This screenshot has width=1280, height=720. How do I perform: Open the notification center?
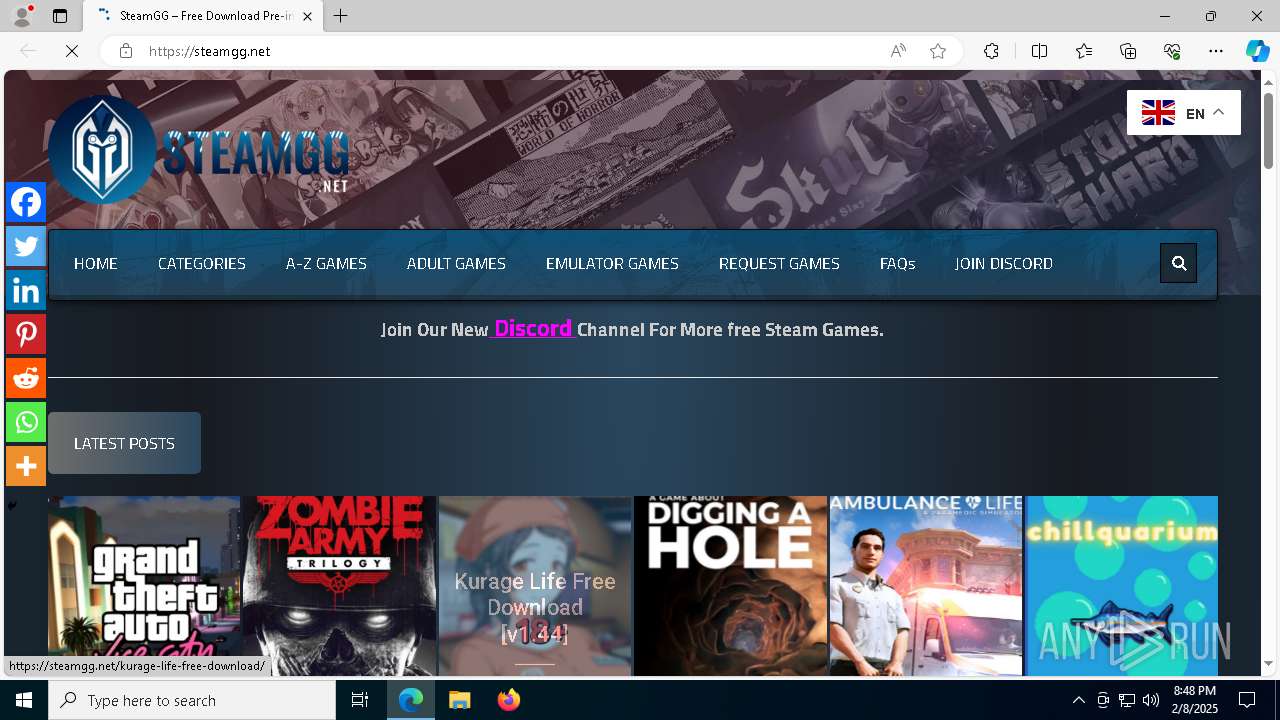(x=1247, y=700)
